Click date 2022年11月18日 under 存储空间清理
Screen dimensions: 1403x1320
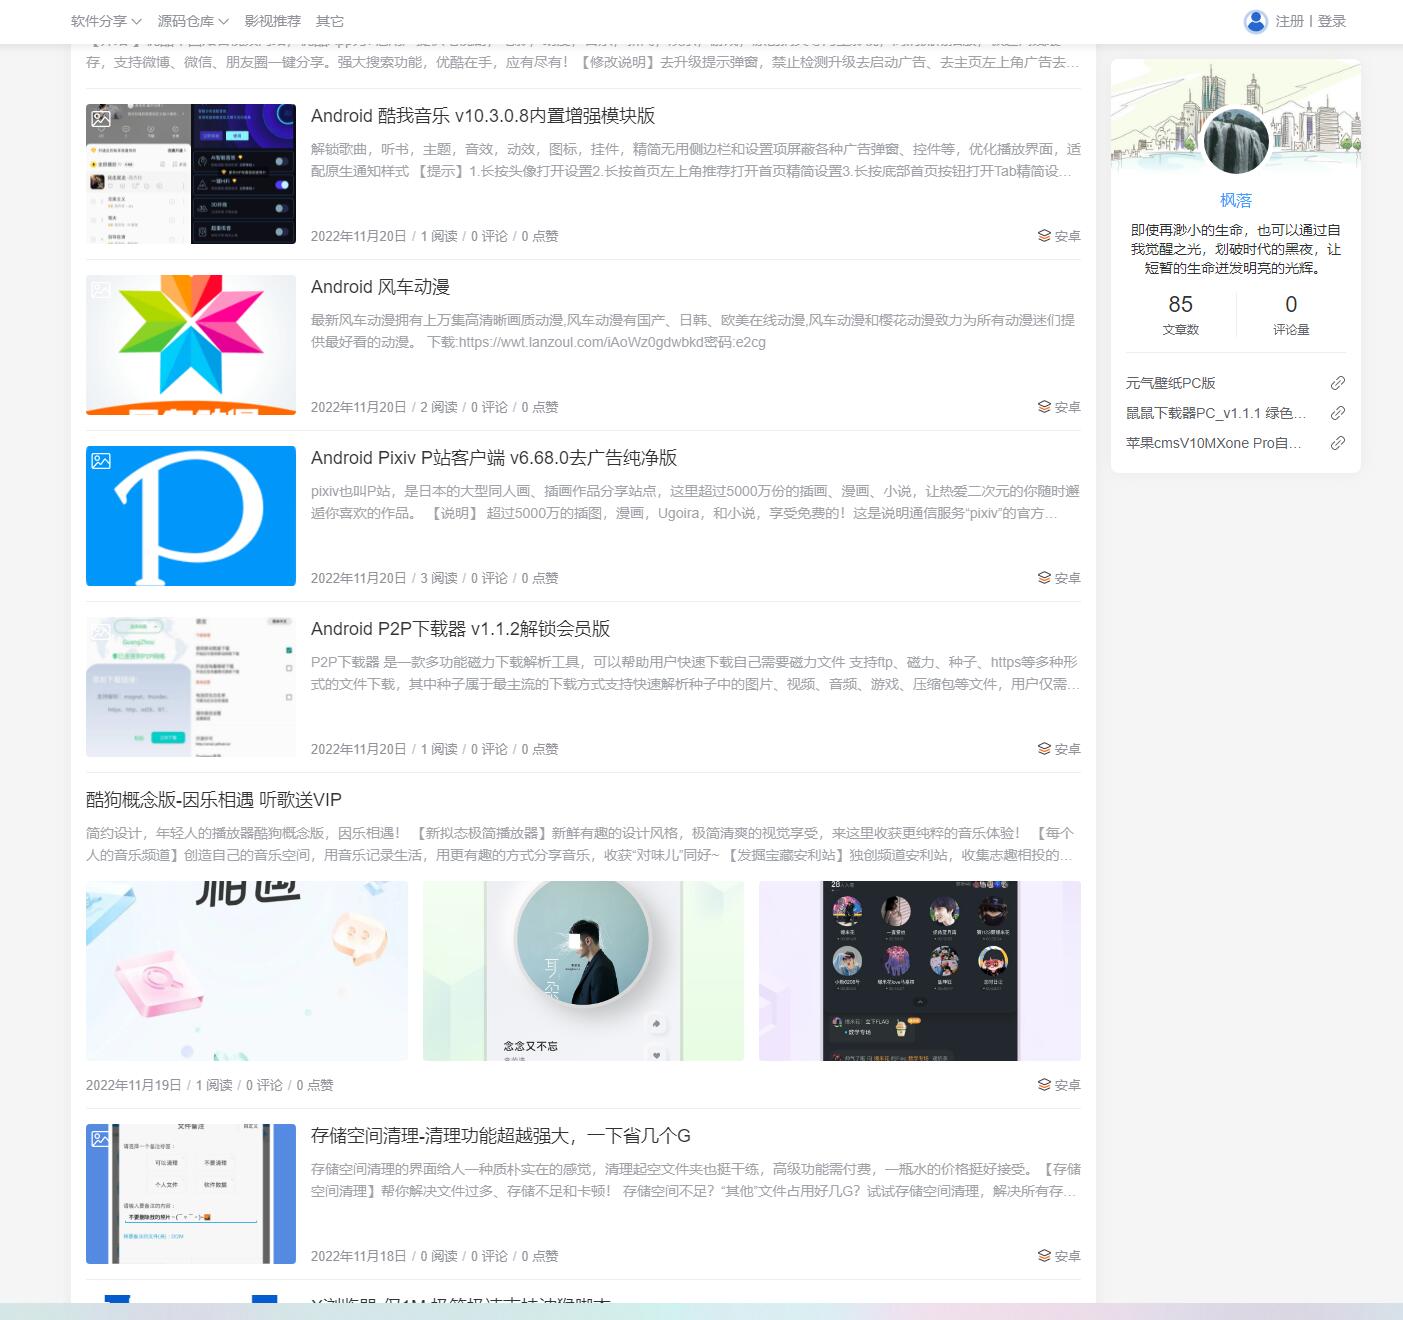point(359,1256)
